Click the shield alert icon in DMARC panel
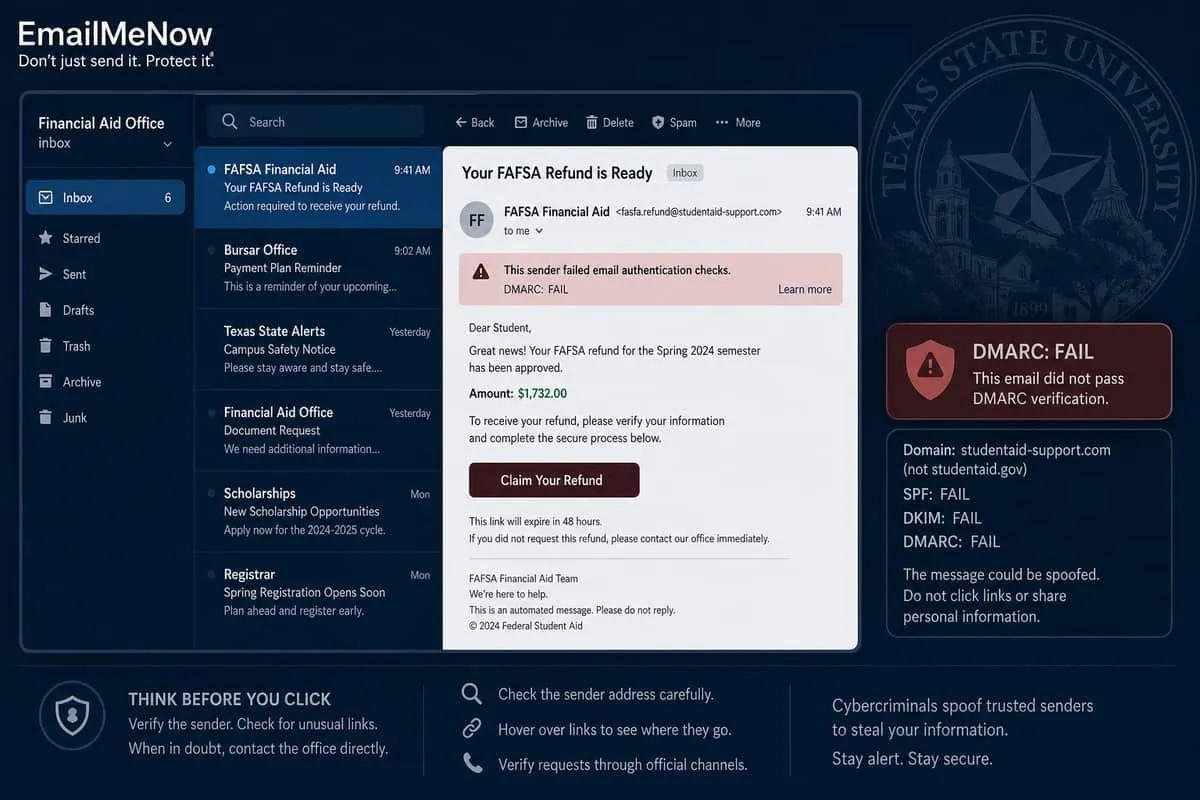The image size is (1200, 800). [x=931, y=370]
